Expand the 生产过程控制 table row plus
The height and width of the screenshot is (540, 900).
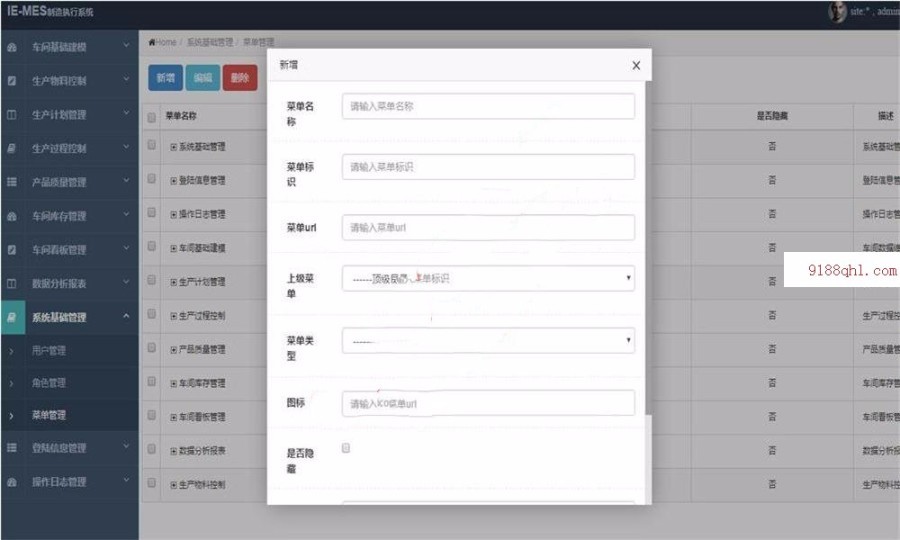(173, 316)
